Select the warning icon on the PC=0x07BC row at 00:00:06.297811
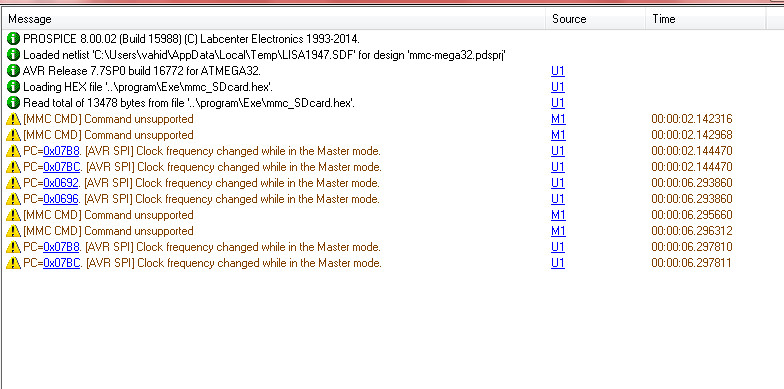The image size is (784, 389). tap(14, 263)
